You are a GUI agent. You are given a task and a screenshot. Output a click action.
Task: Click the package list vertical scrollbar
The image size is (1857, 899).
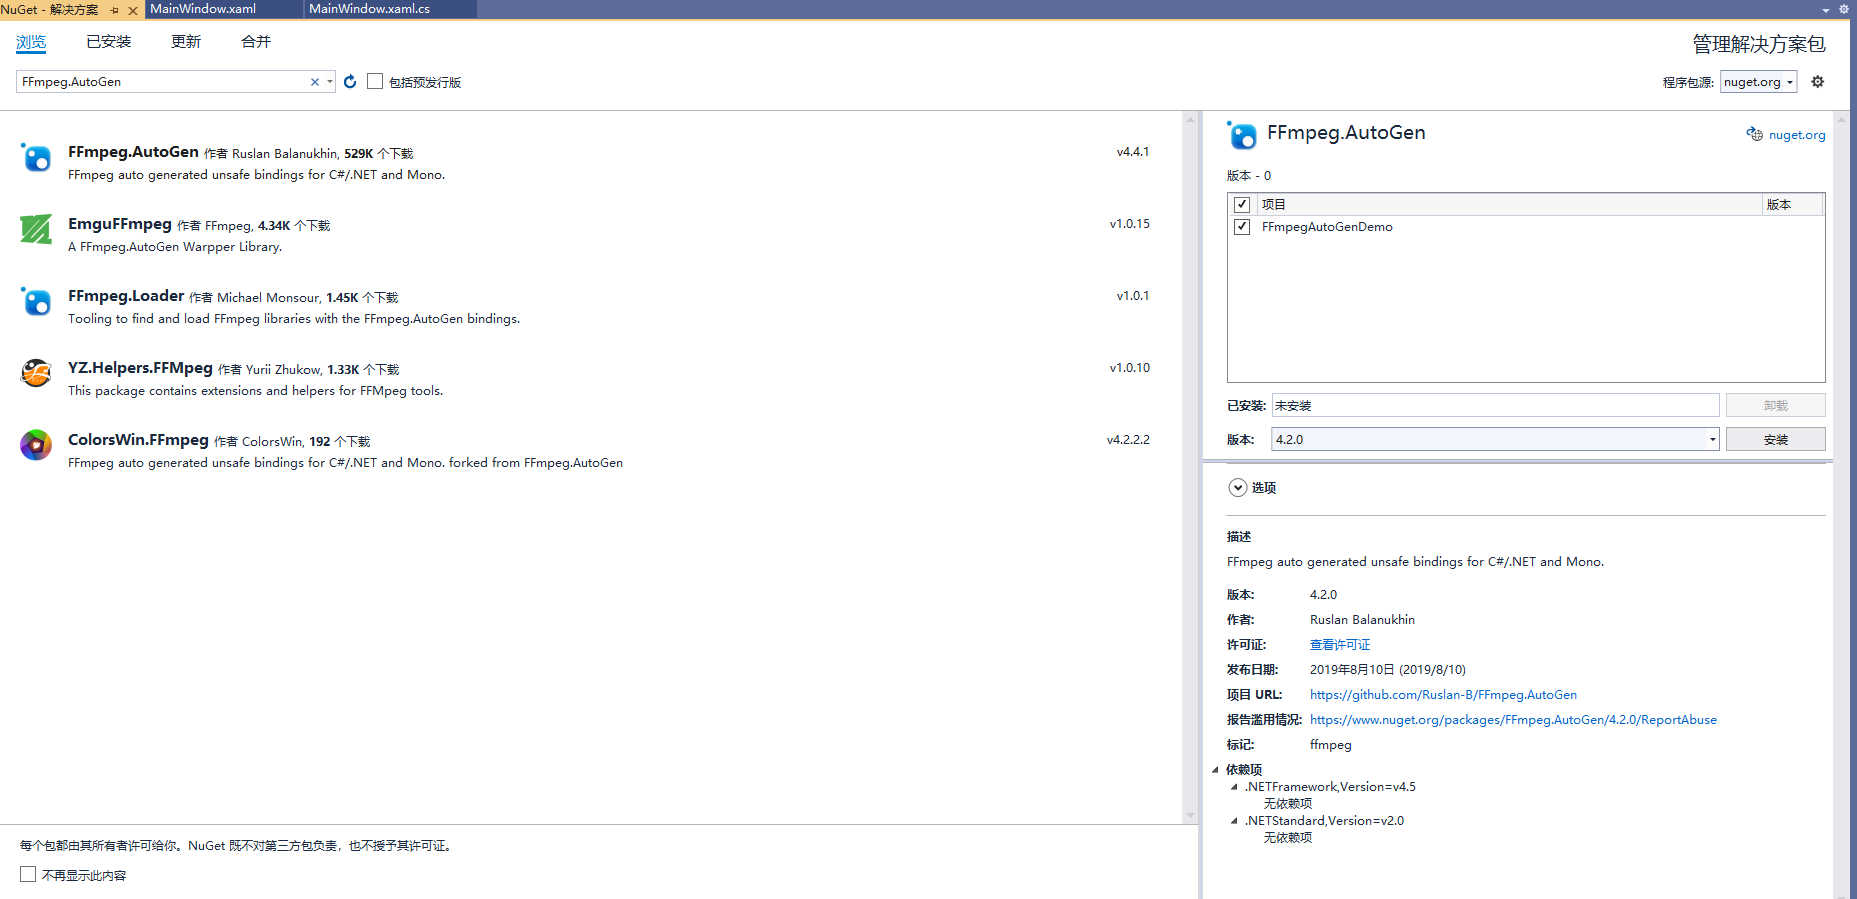click(x=1190, y=467)
